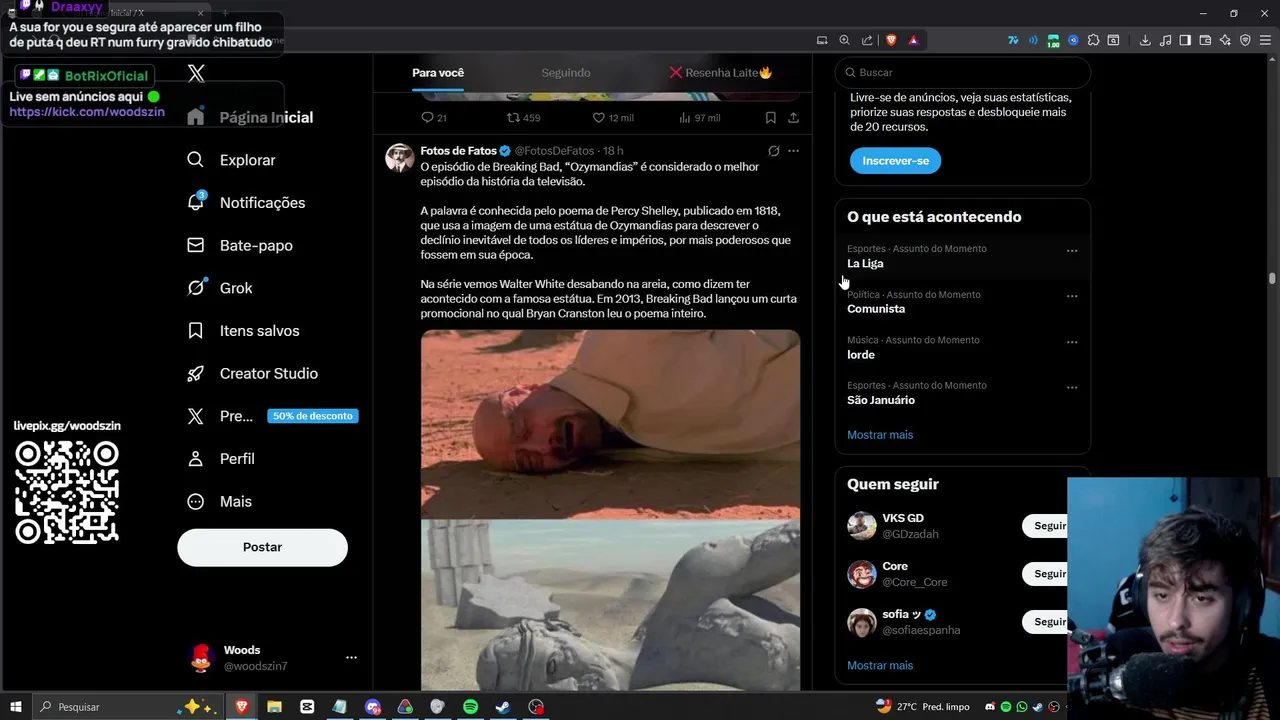Click the page vertical scrollbar thumb
This screenshot has width=1280, height=720.
click(x=1272, y=279)
